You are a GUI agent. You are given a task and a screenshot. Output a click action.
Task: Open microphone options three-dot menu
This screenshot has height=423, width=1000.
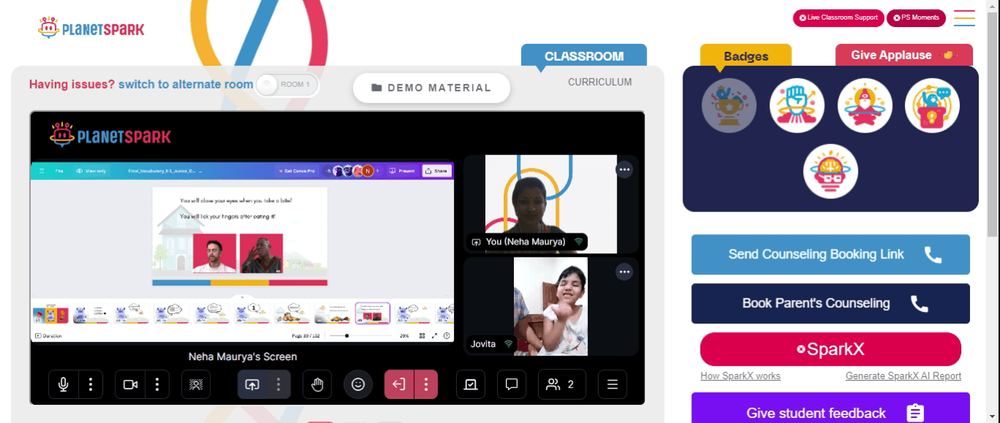[91, 385]
